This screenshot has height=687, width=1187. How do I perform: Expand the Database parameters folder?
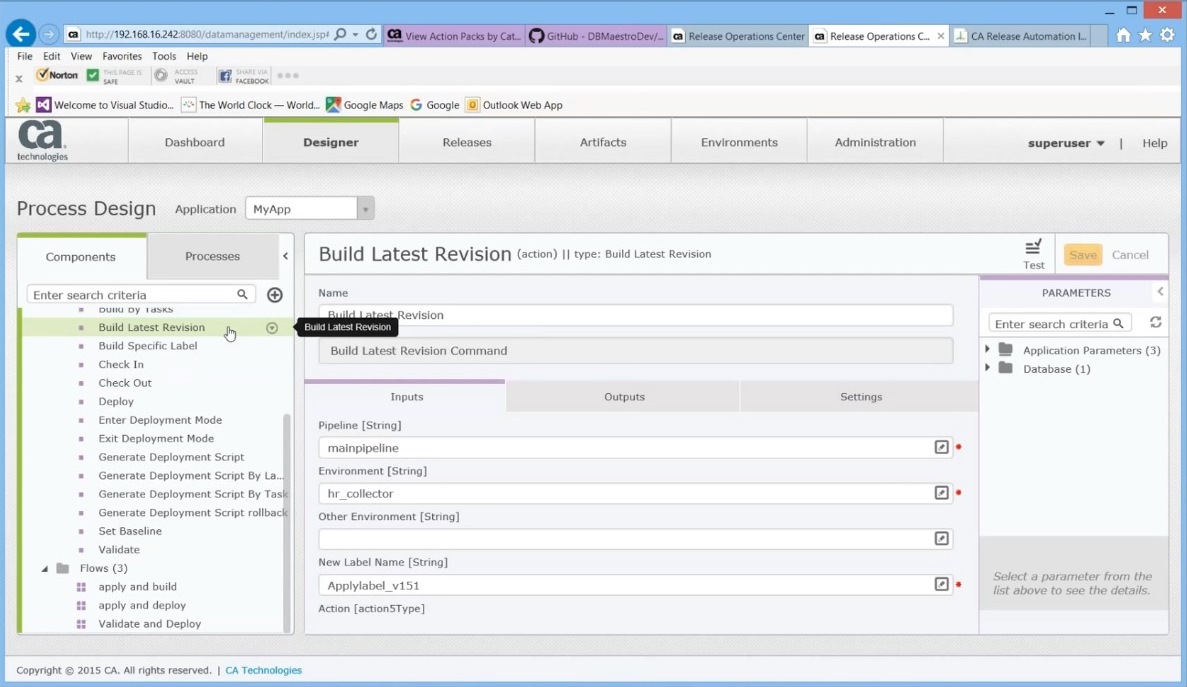[988, 369]
